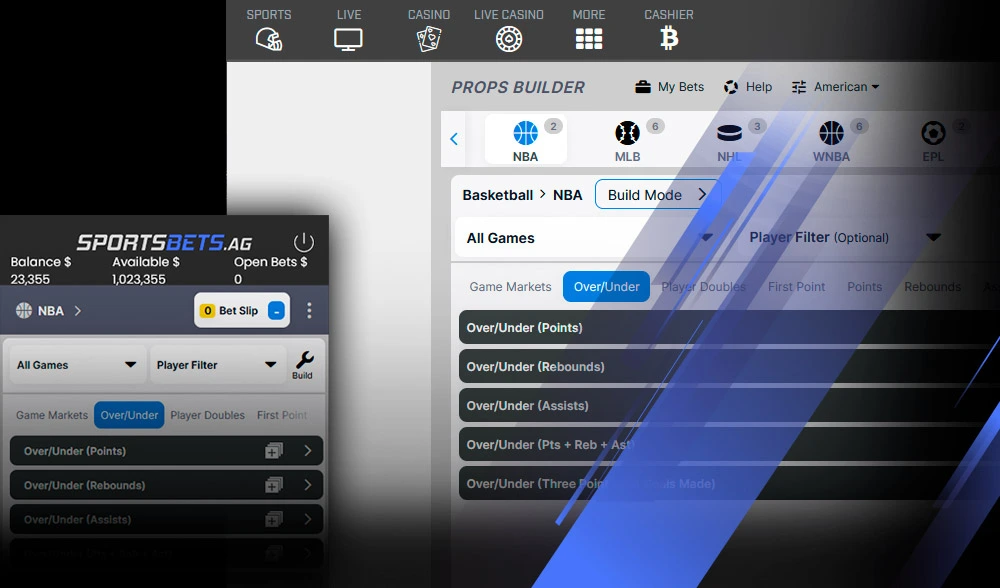Screen dimensions: 1000x588
Task: Open the mobile All Games dropdown
Action: click(76, 365)
